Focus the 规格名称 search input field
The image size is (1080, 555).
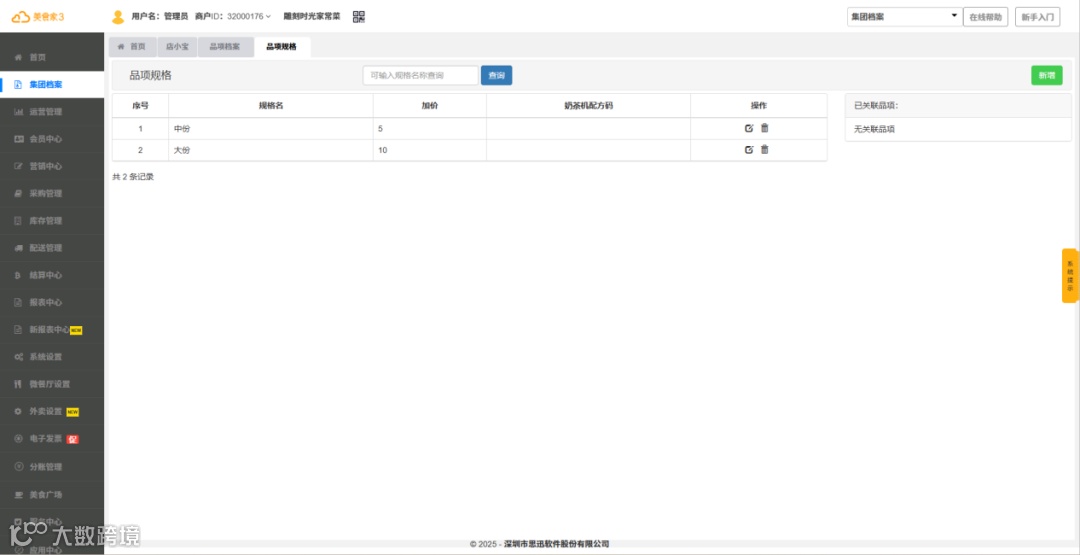coord(420,76)
